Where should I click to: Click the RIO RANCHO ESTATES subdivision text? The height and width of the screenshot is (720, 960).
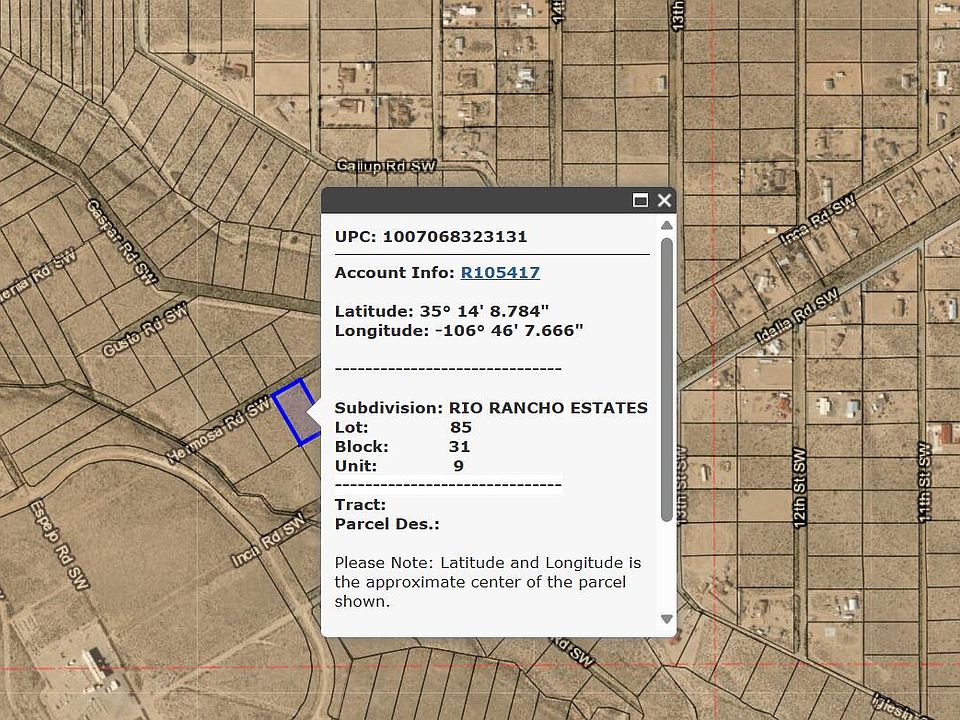[x=548, y=408]
